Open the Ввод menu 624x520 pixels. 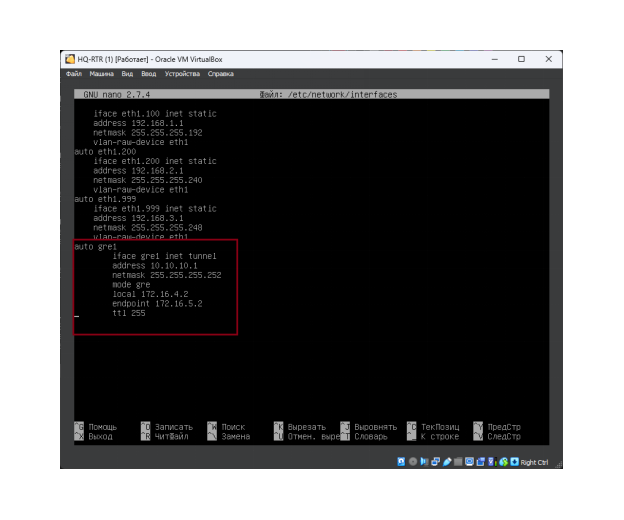point(148,74)
